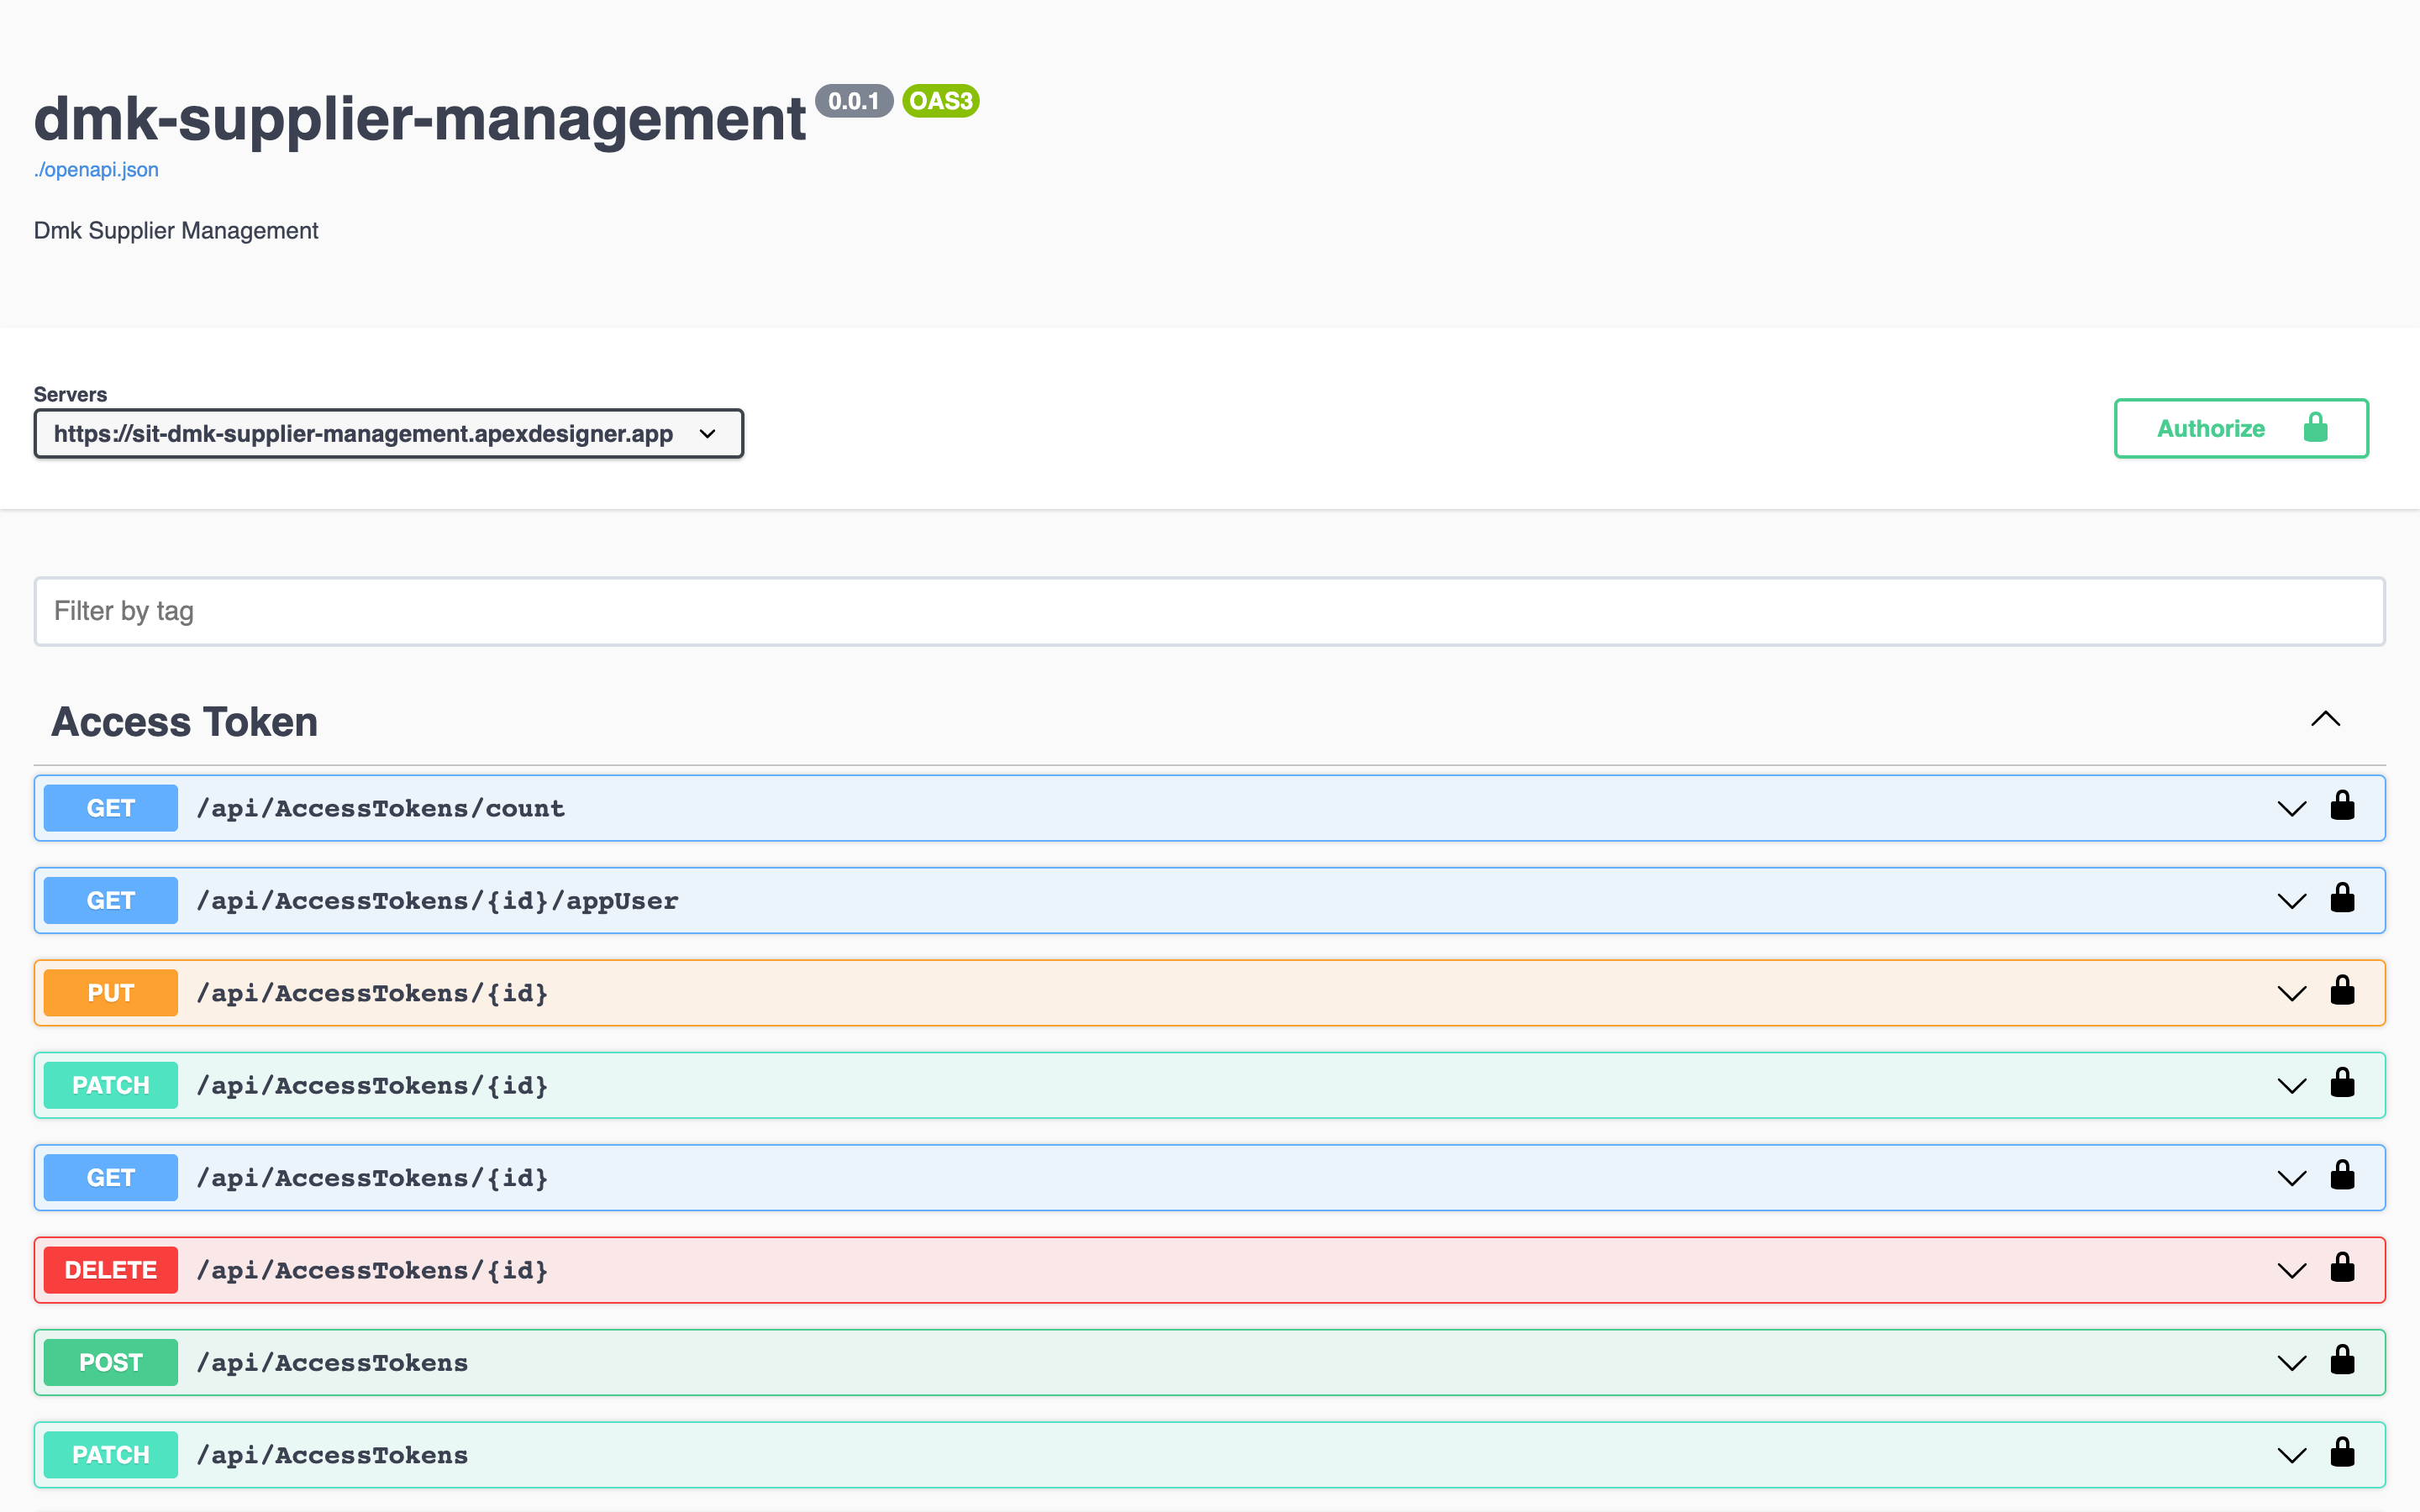The height and width of the screenshot is (1512, 2420).
Task: Click the PUT method badge
Action: 111,993
